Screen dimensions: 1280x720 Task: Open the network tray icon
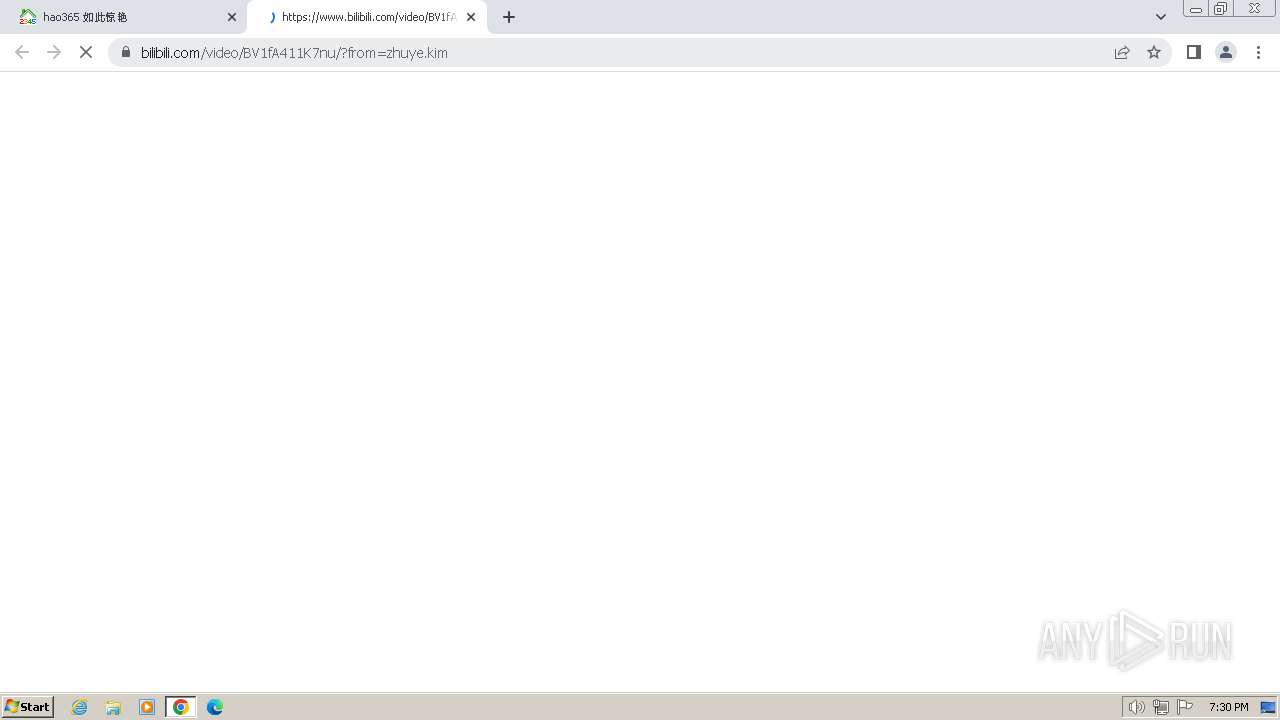point(1161,707)
